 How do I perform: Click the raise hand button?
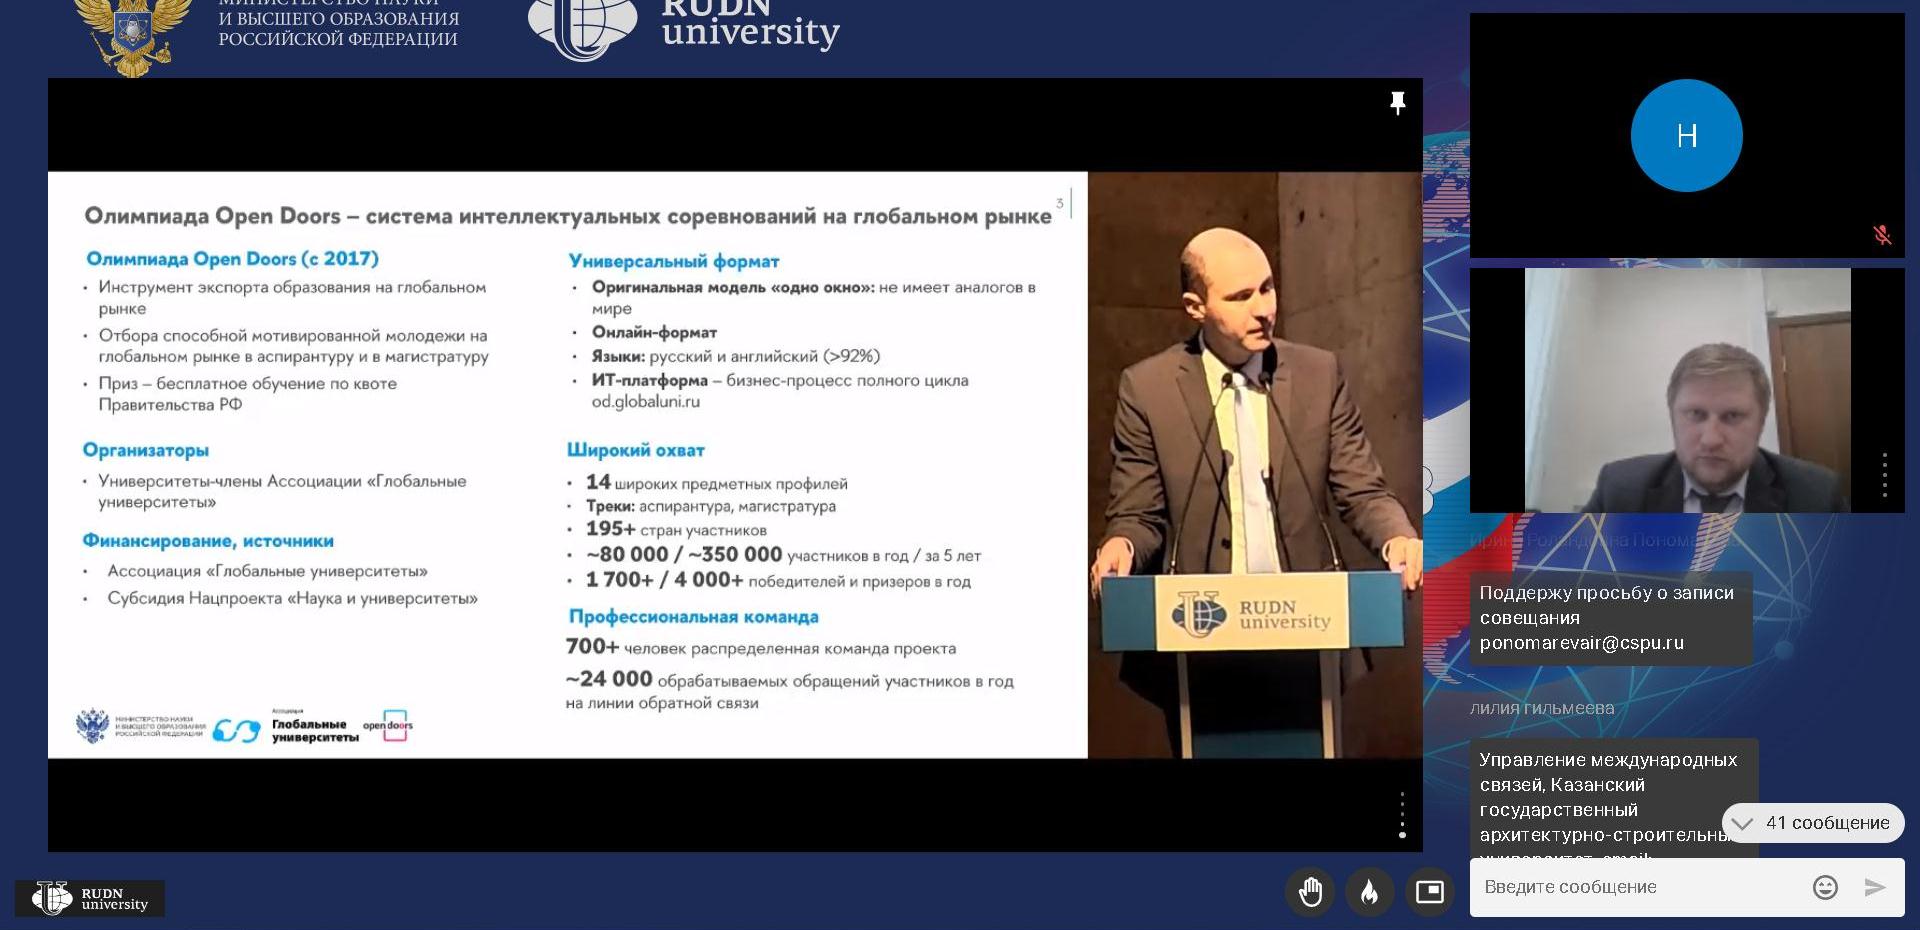pos(1310,891)
